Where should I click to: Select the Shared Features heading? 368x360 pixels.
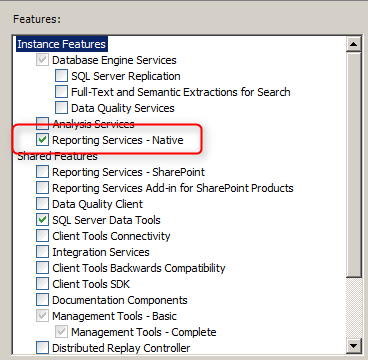pos(57,156)
